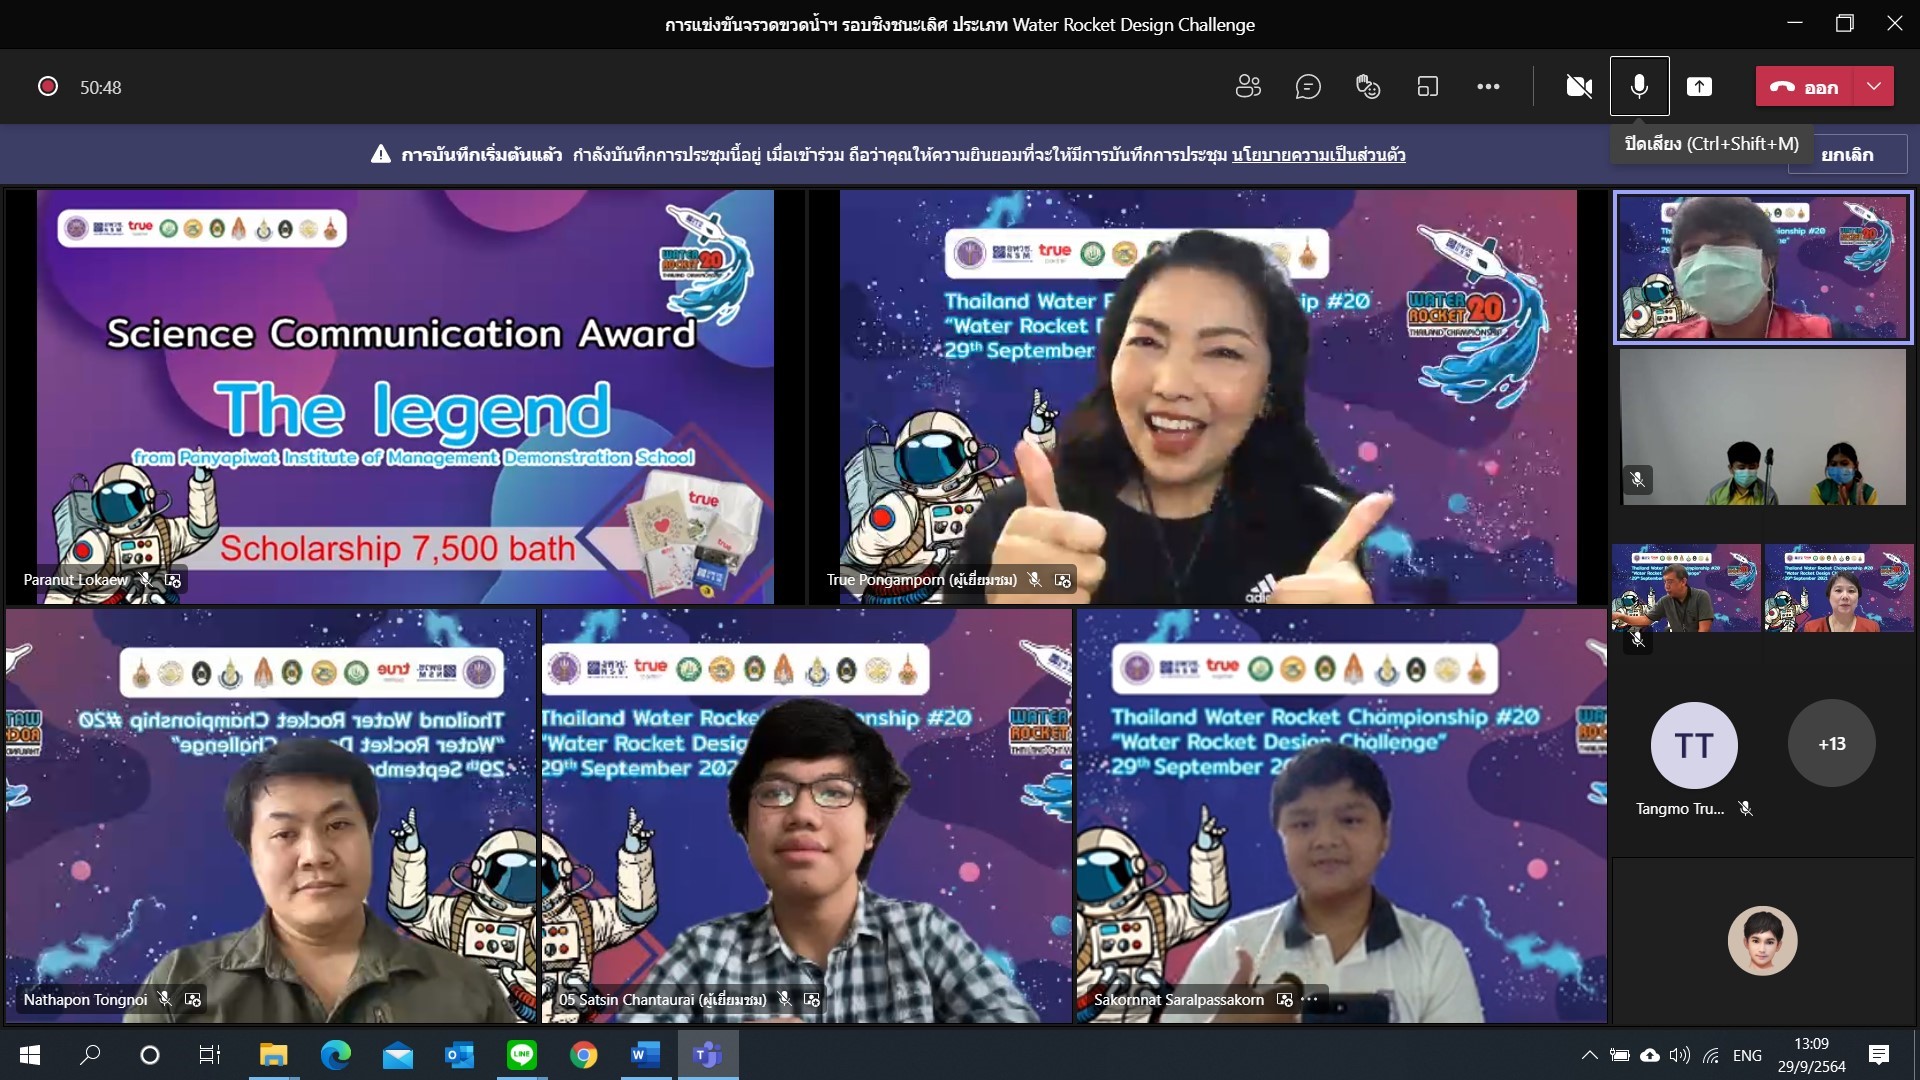Click the share content icon

coord(1699,87)
